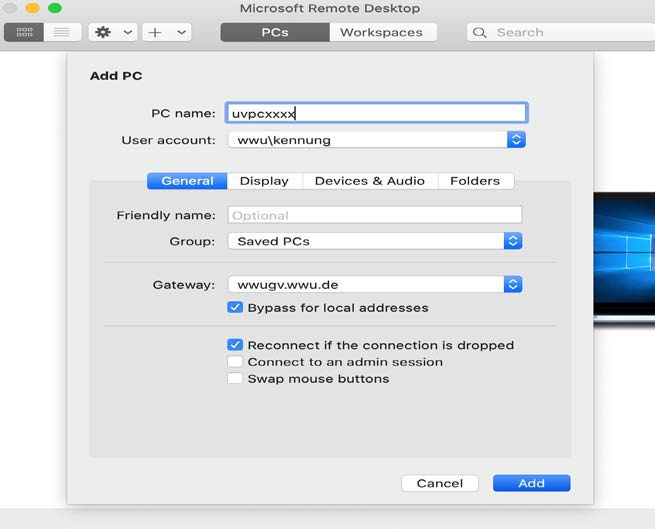
Task: Switch to grid view icon
Action: [x=24, y=32]
